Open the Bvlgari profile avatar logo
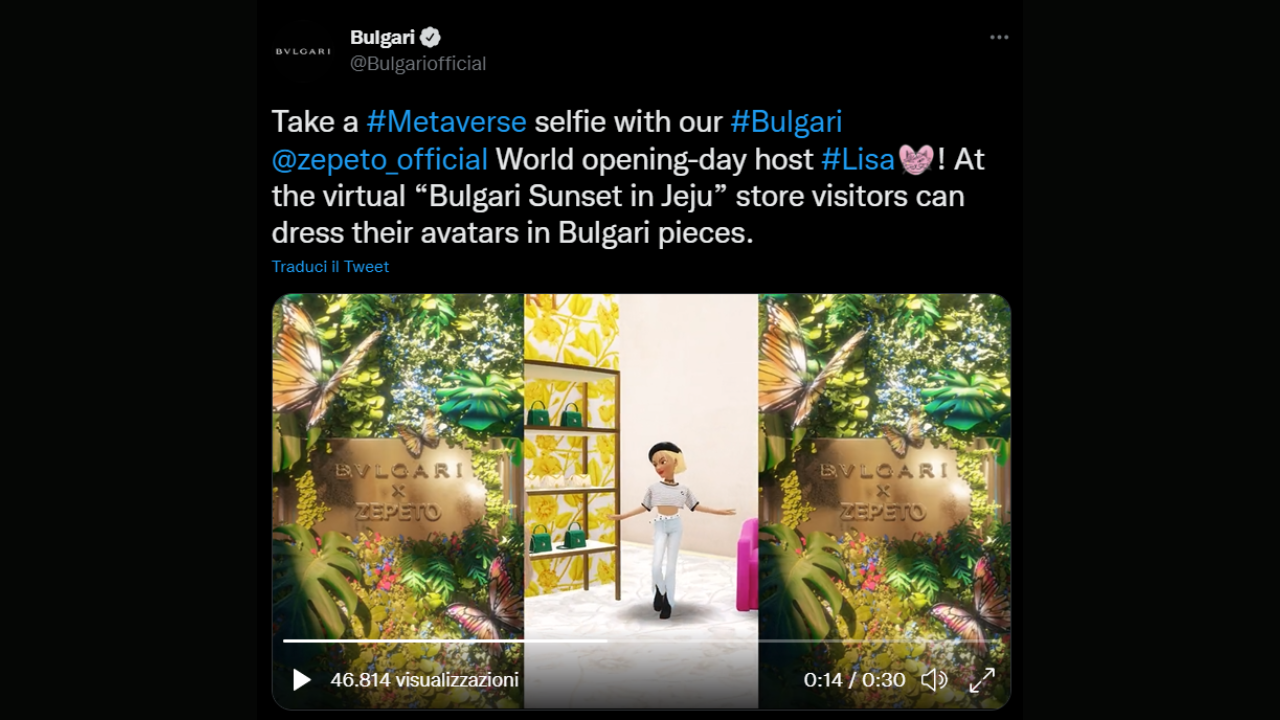1280x720 pixels. click(303, 51)
